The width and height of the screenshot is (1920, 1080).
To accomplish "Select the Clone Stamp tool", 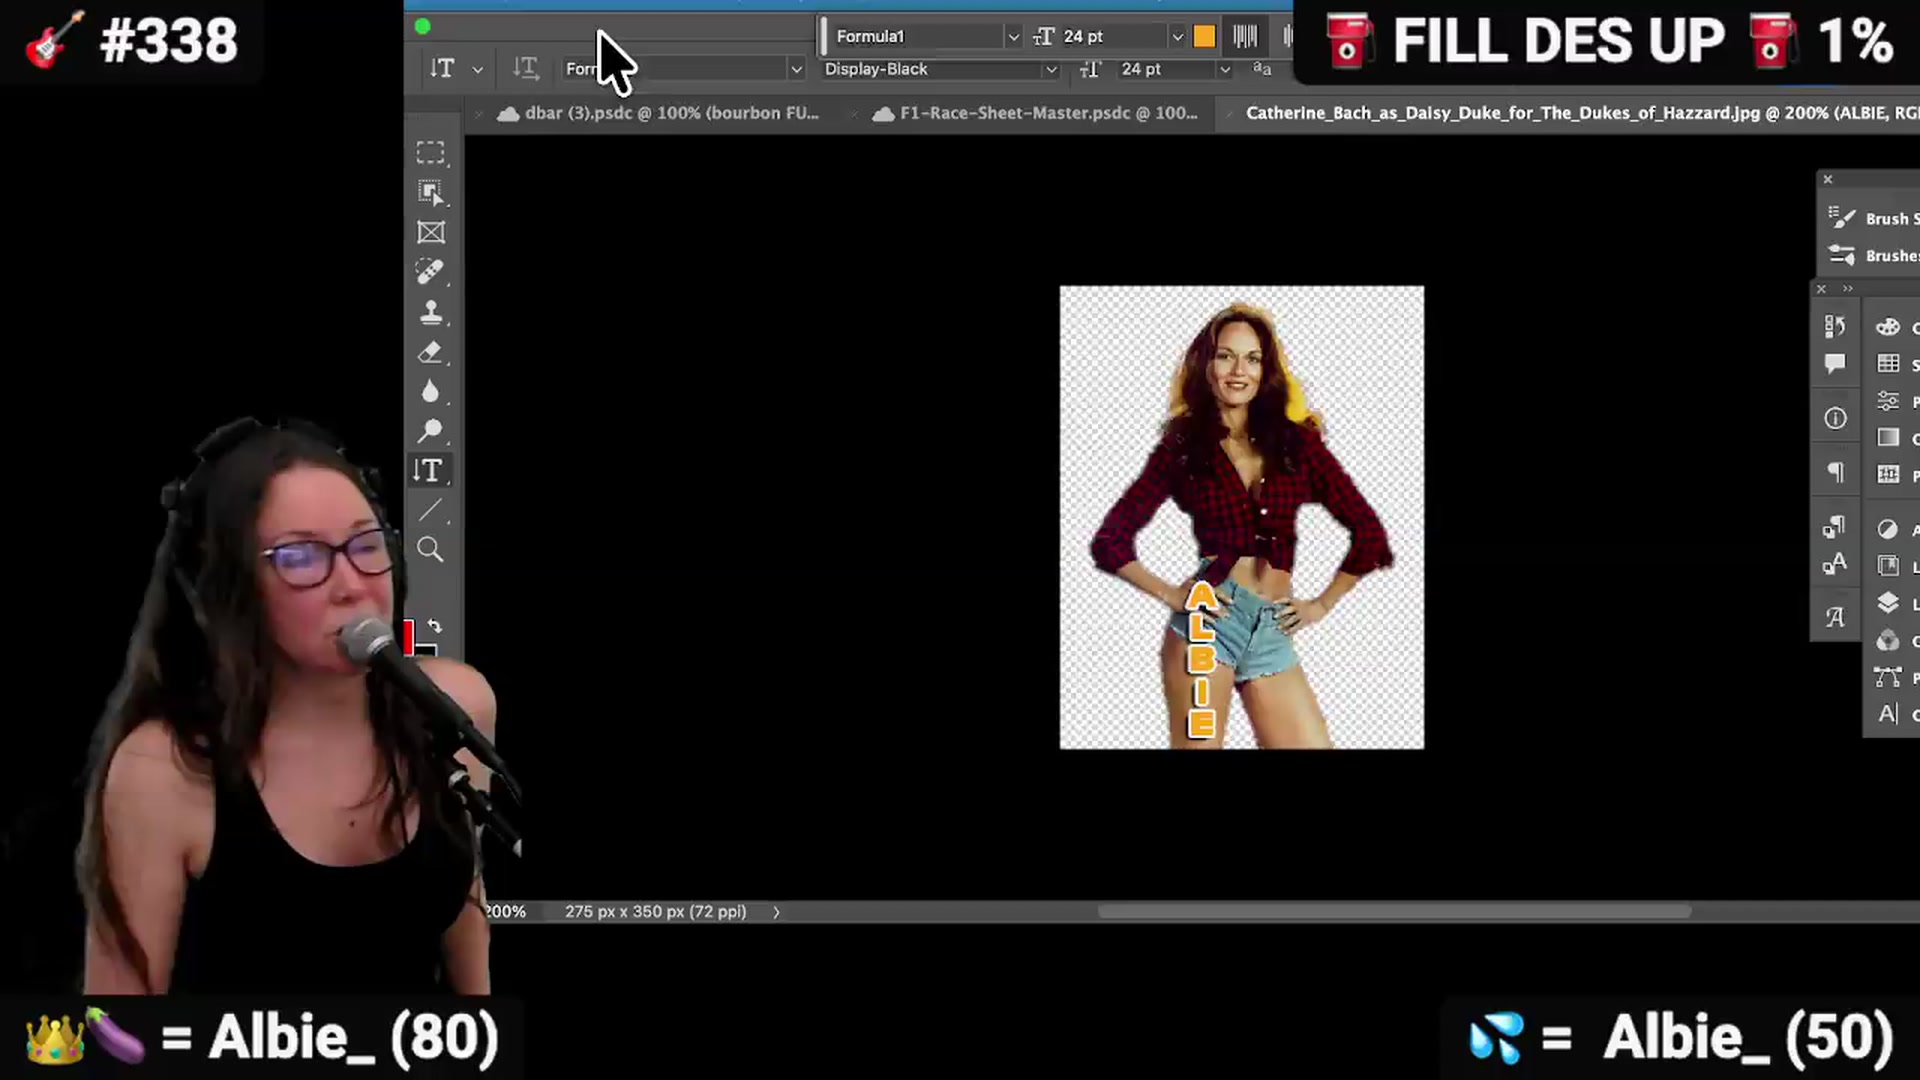I will tap(431, 312).
